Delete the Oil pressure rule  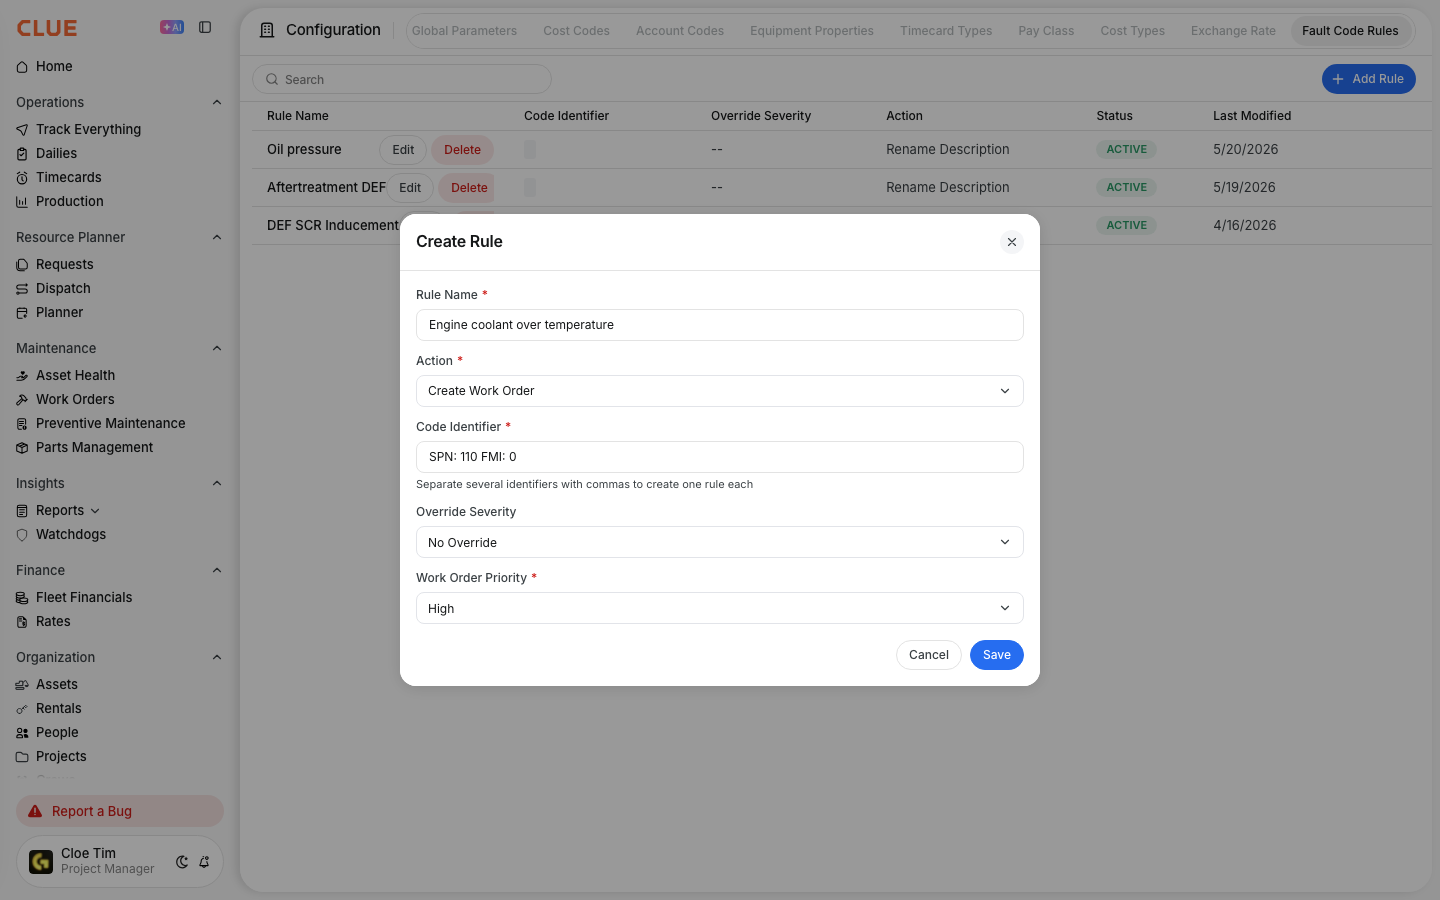(x=462, y=150)
